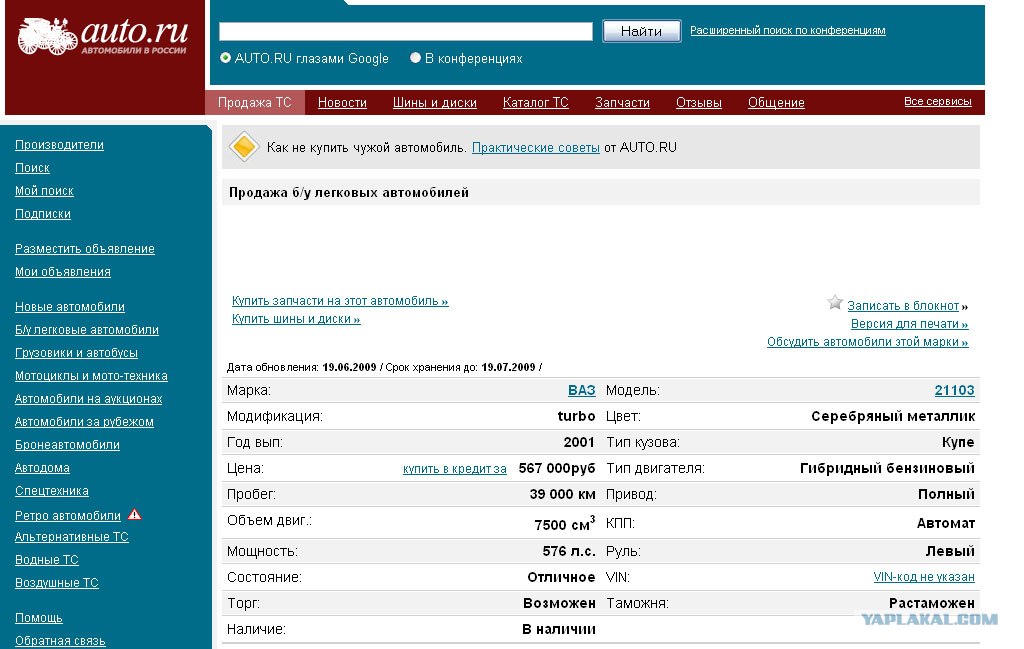The width and height of the screenshot is (1024, 649).
Task: Open Автомобили на аукционах sidebar link
Action: click(89, 398)
